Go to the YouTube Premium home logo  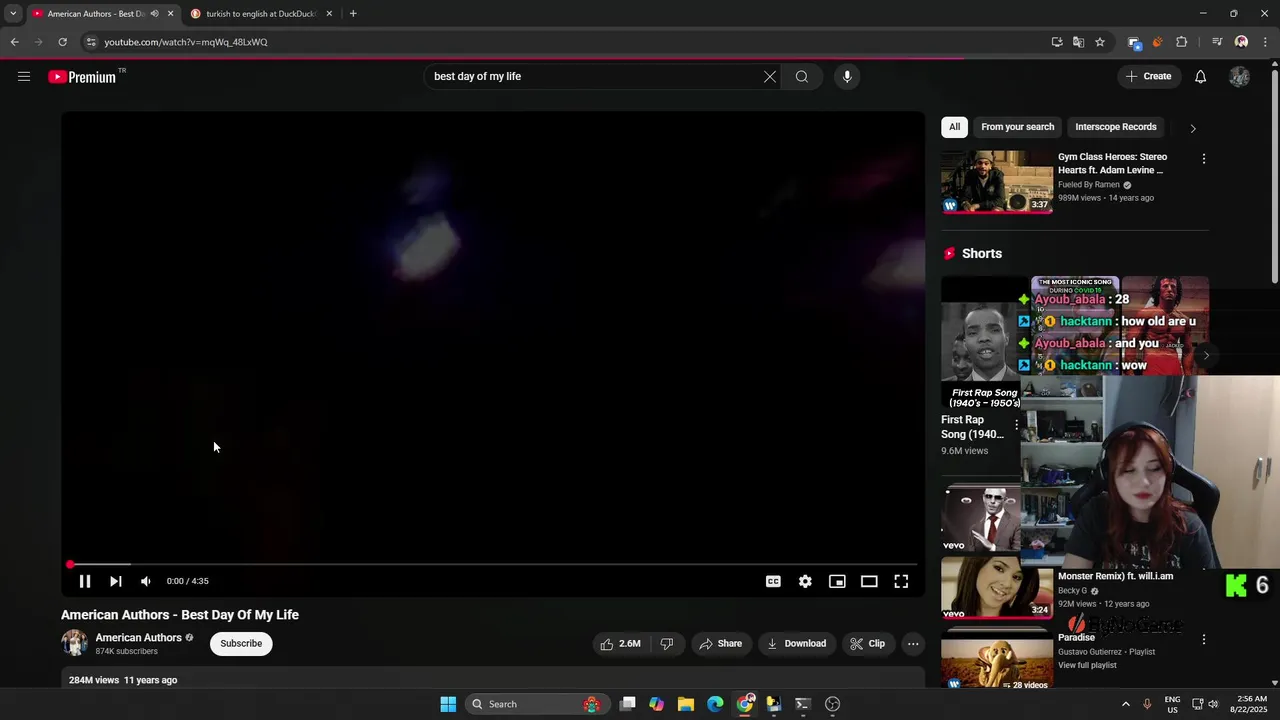click(x=83, y=77)
